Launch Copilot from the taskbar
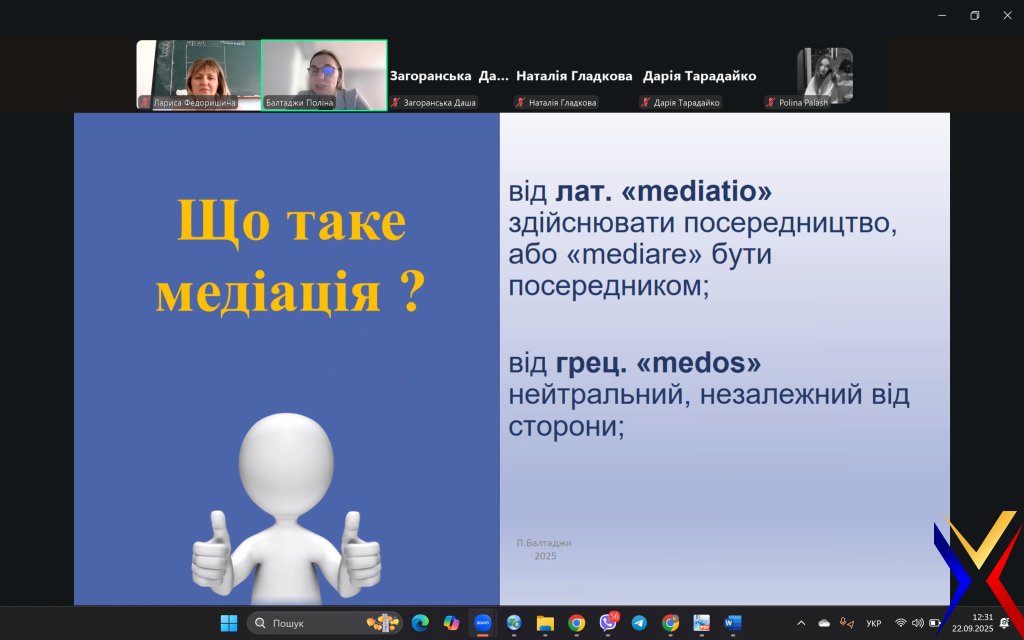The image size is (1024, 640). coord(451,623)
